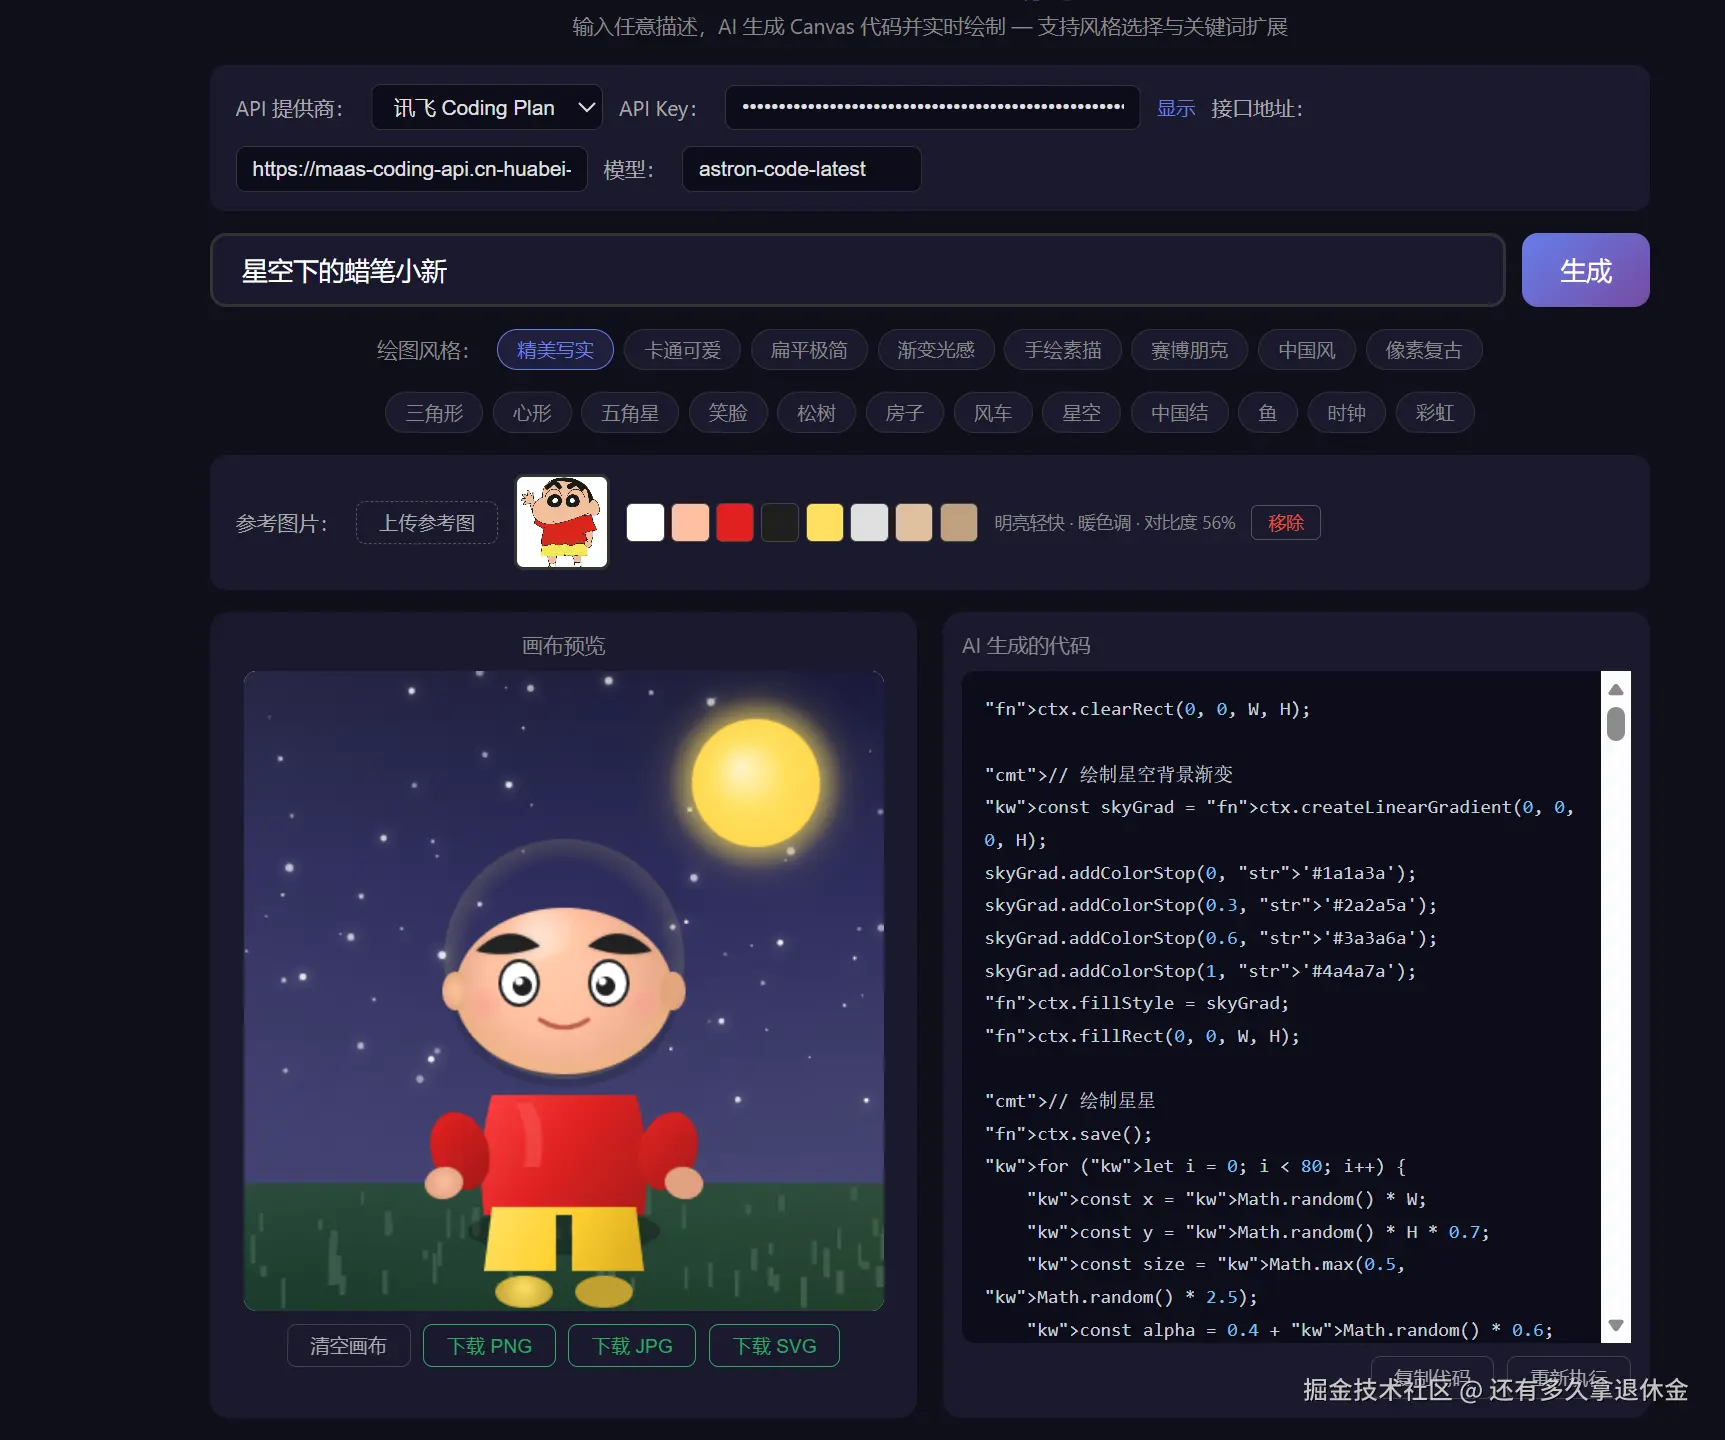Focus the API Key password field
Viewport: 1725px width, 1440px height.
tap(932, 108)
